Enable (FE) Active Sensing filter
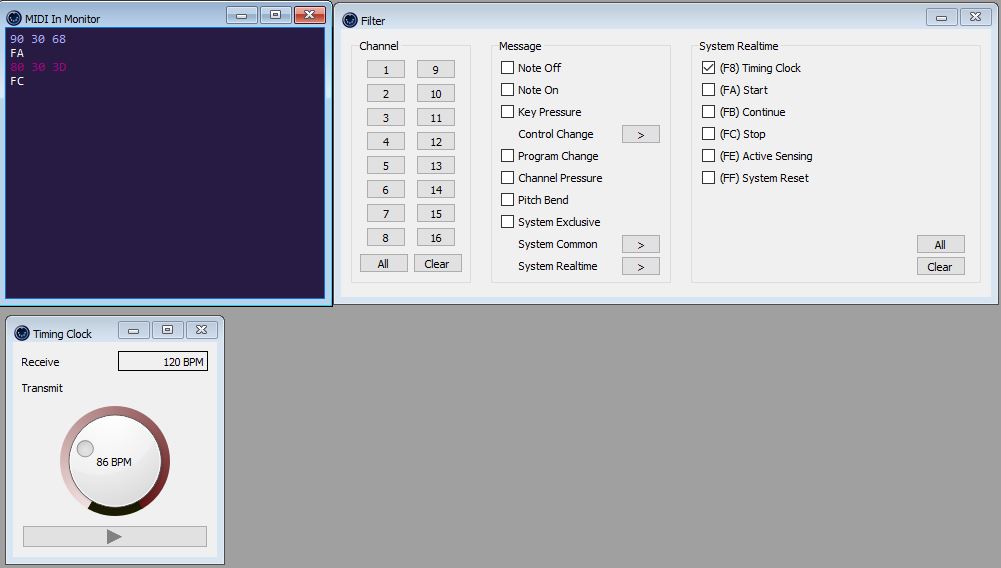Image resolution: width=1001 pixels, height=568 pixels. pyautogui.click(x=708, y=156)
